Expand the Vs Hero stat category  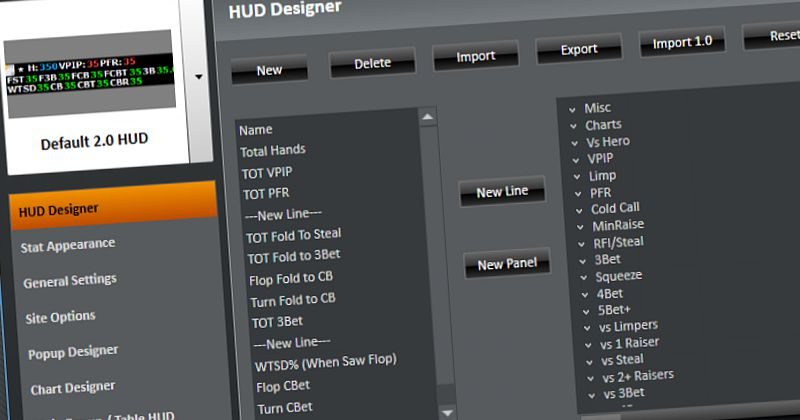(574, 143)
